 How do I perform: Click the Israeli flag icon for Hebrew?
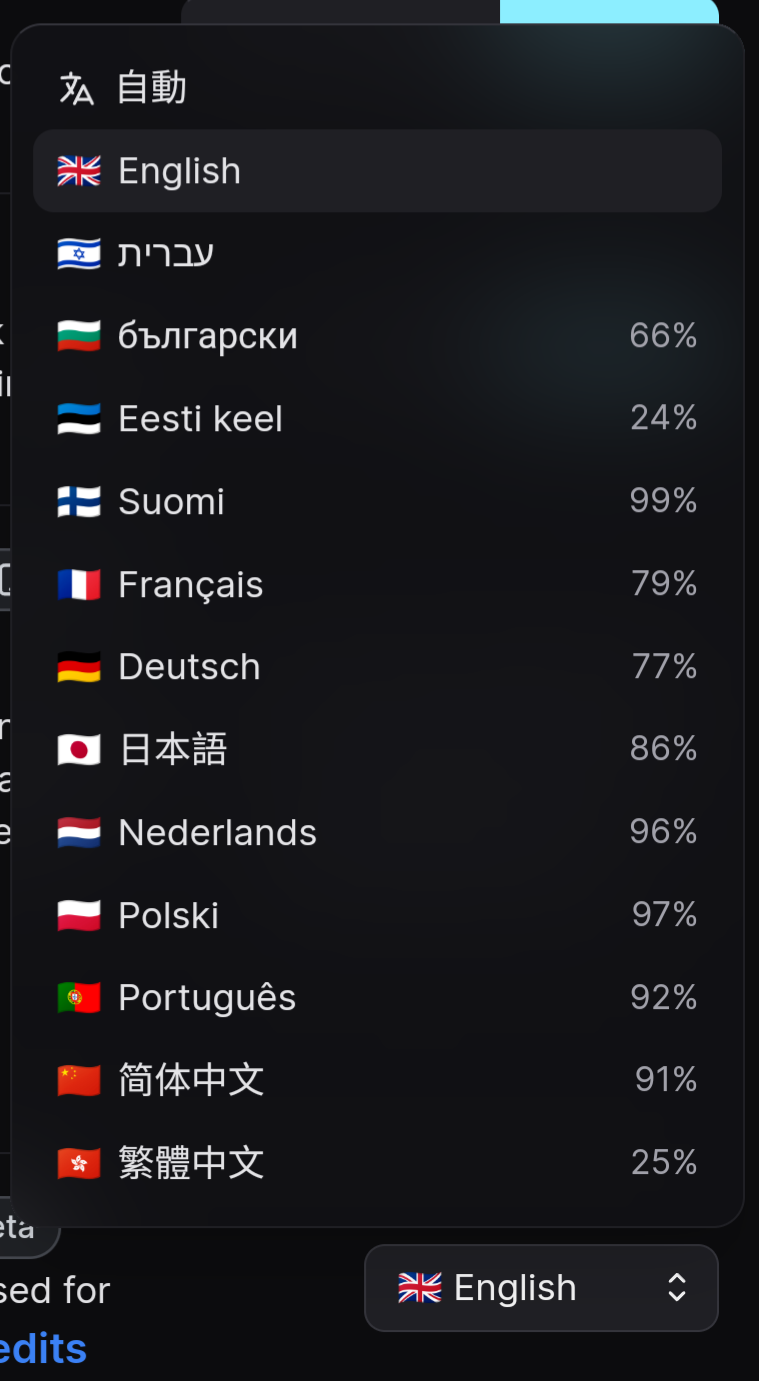79,254
